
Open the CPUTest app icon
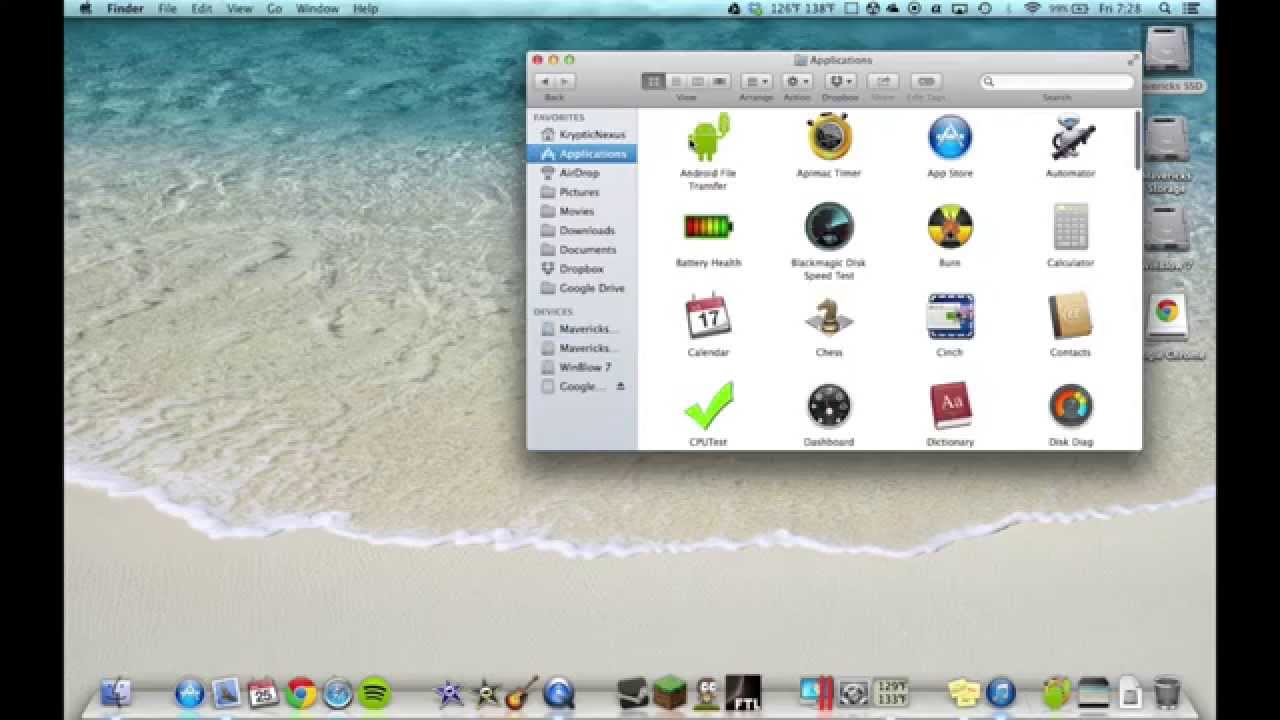coord(708,406)
